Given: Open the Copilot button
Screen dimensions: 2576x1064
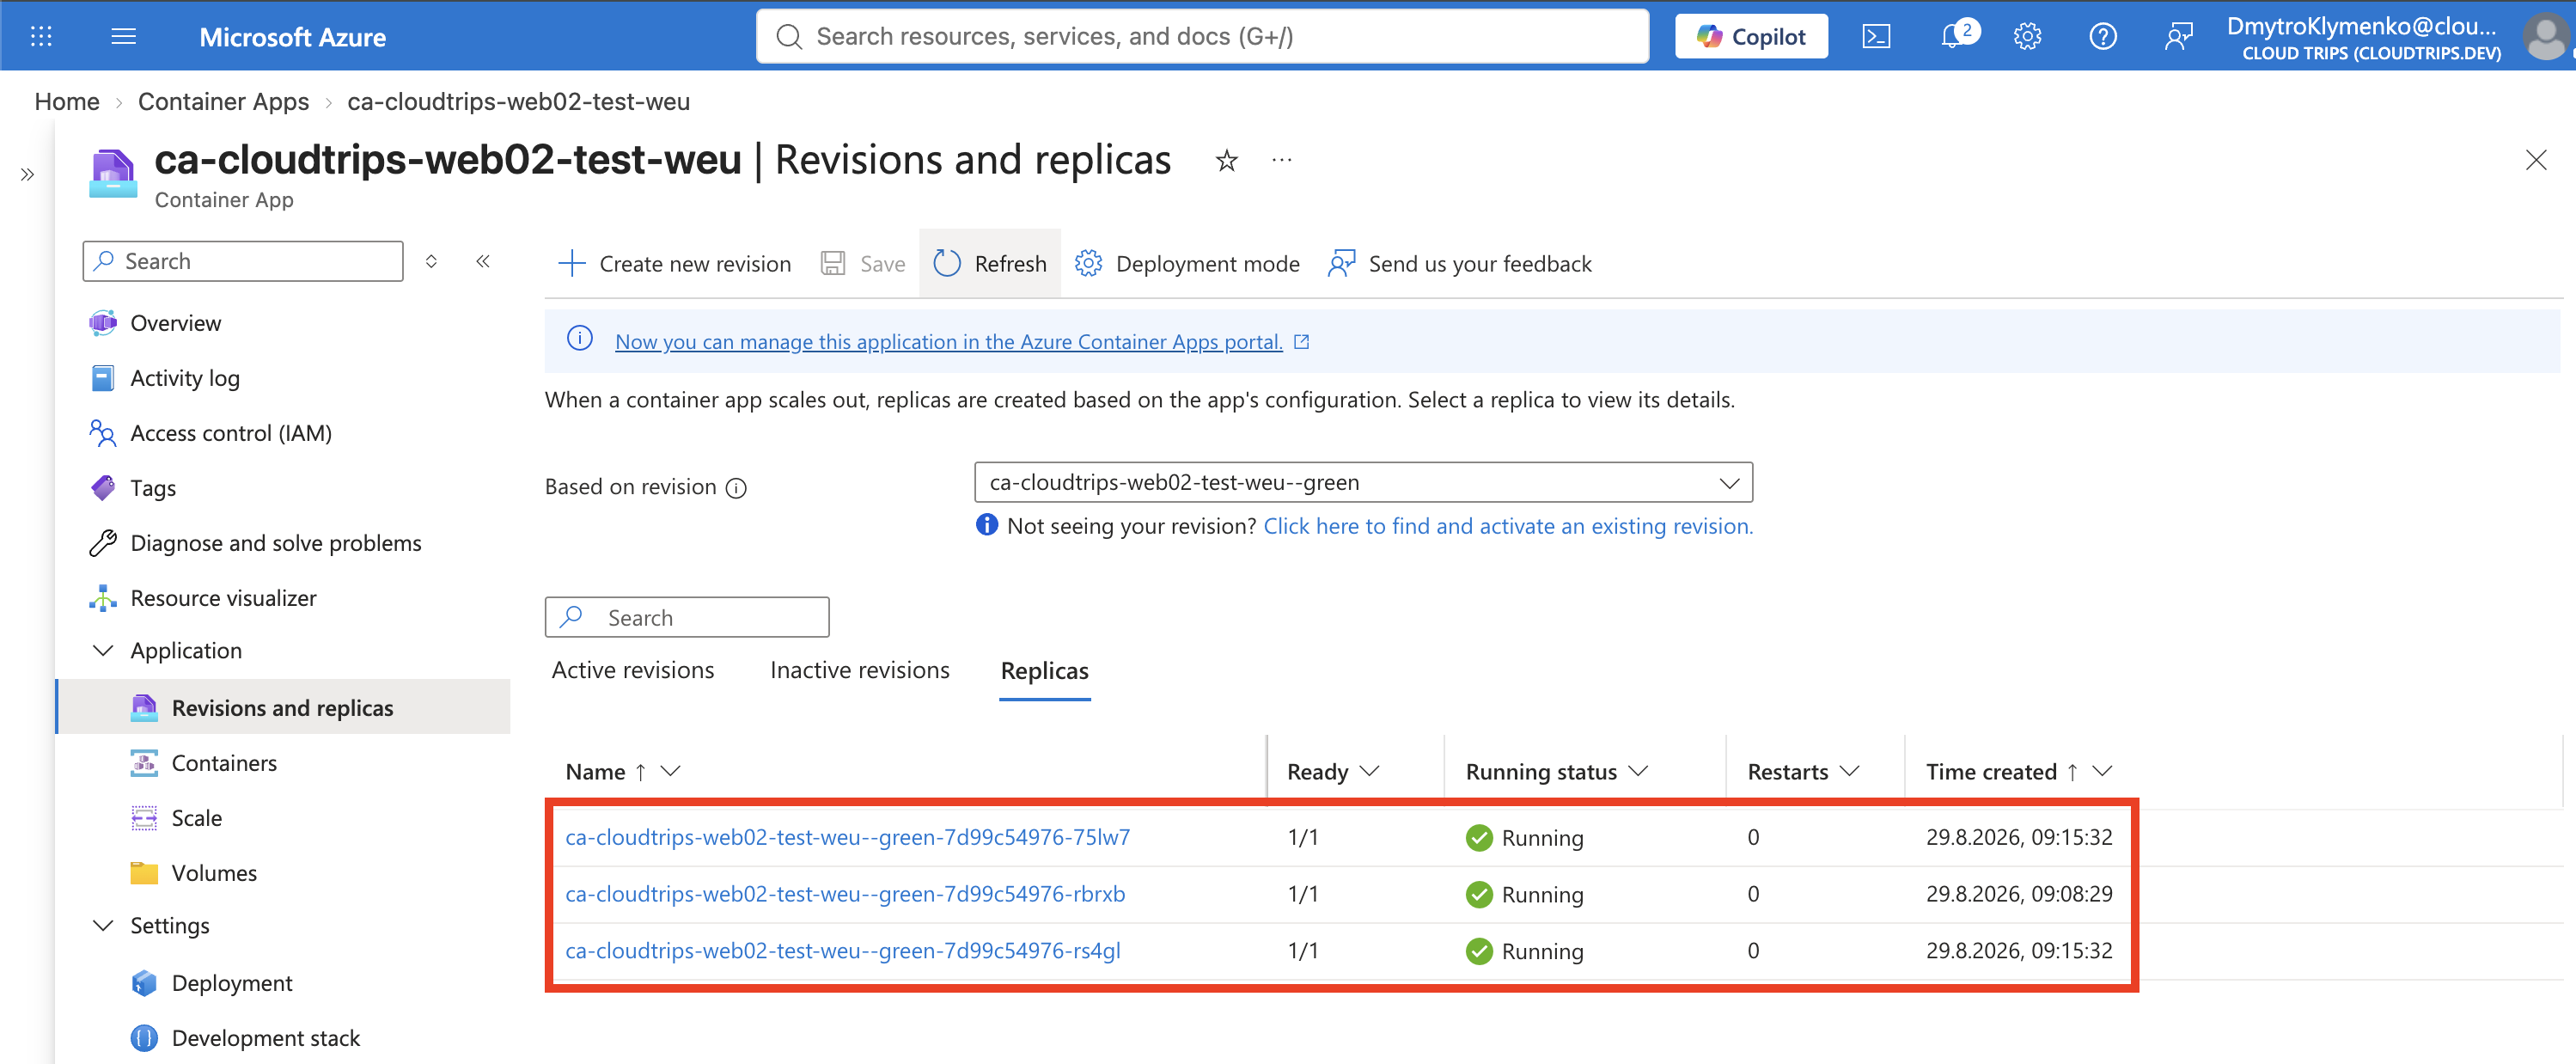Looking at the screenshot, I should (x=1751, y=37).
